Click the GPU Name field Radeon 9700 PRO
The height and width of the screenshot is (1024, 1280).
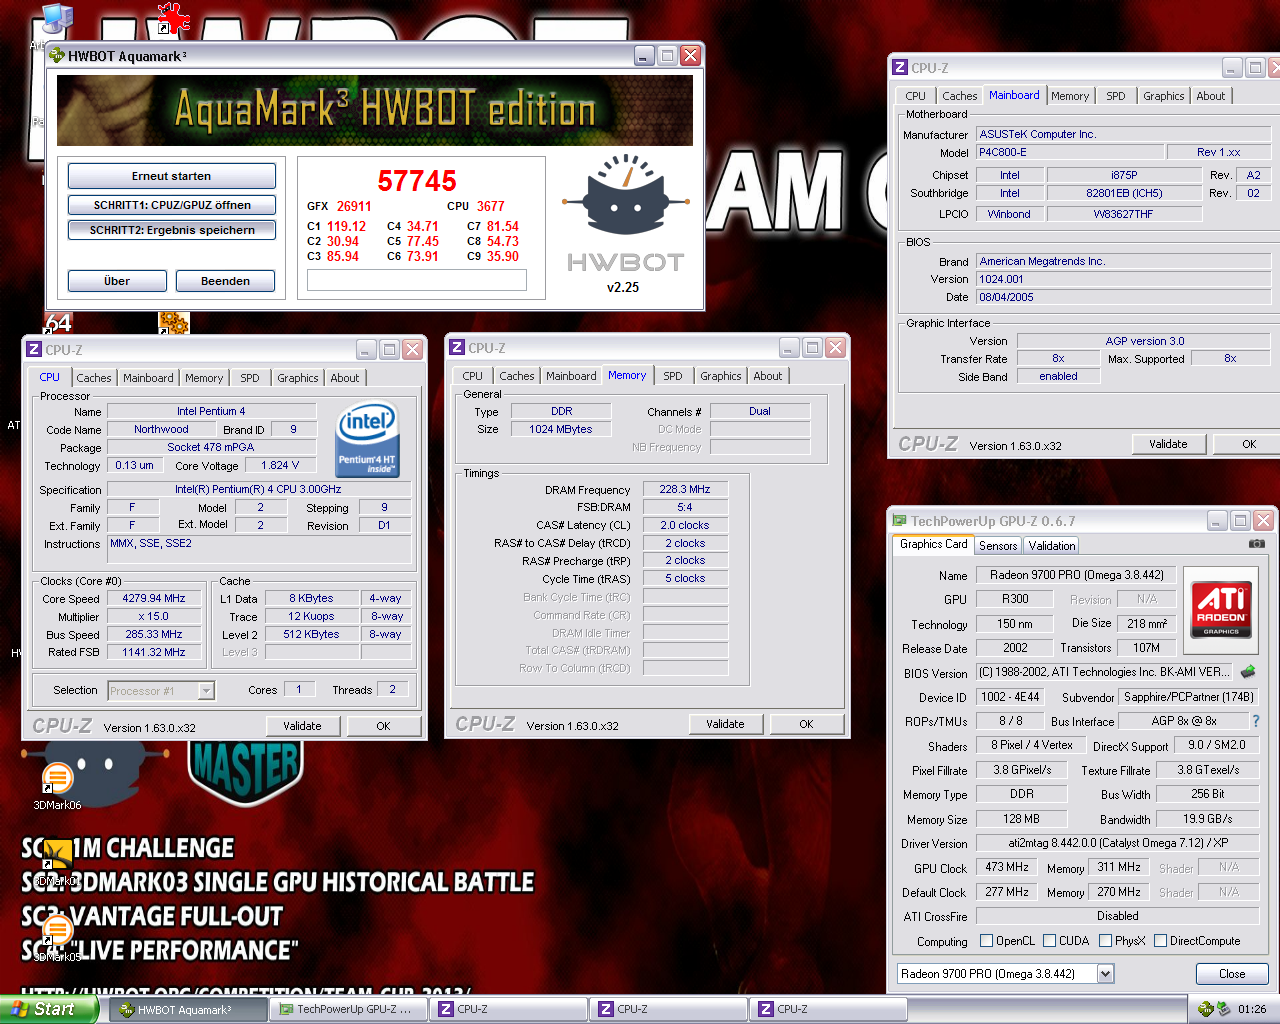click(x=1077, y=575)
